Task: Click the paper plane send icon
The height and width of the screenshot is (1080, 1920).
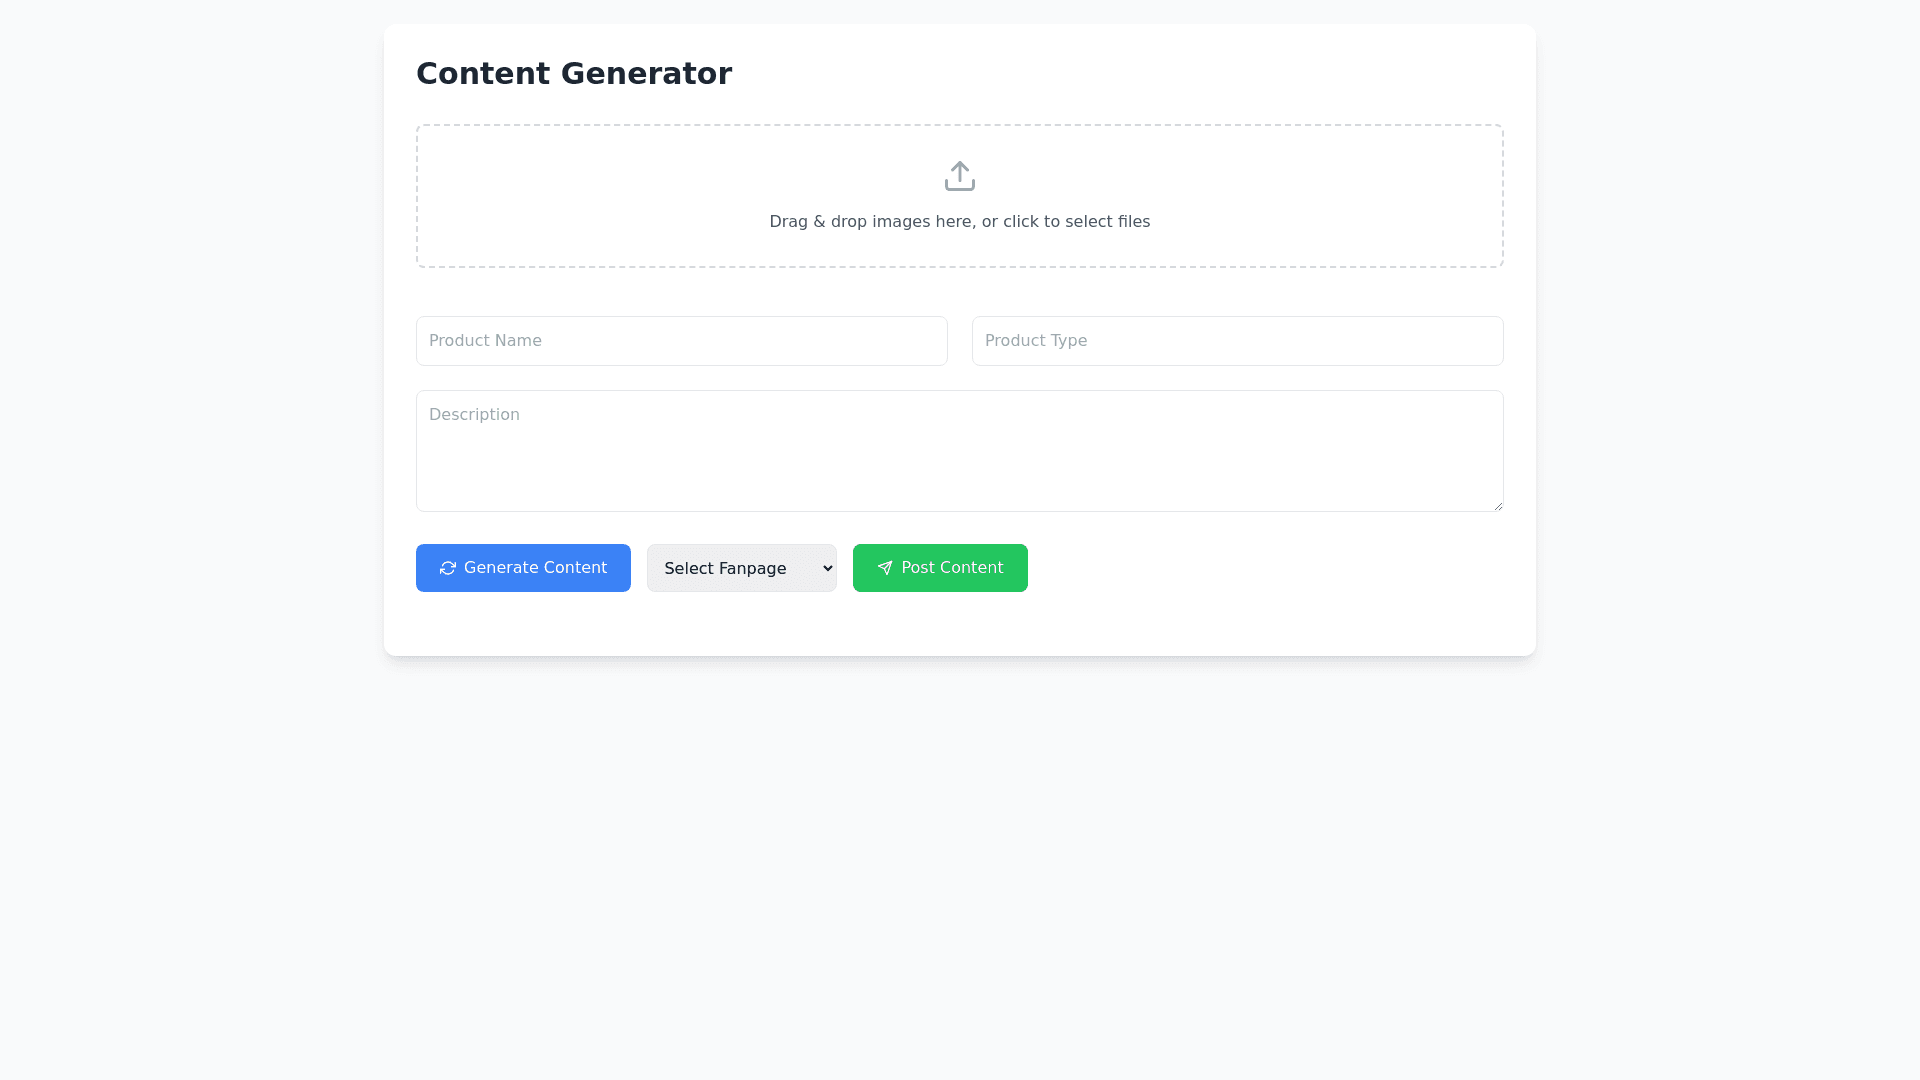Action: click(885, 568)
